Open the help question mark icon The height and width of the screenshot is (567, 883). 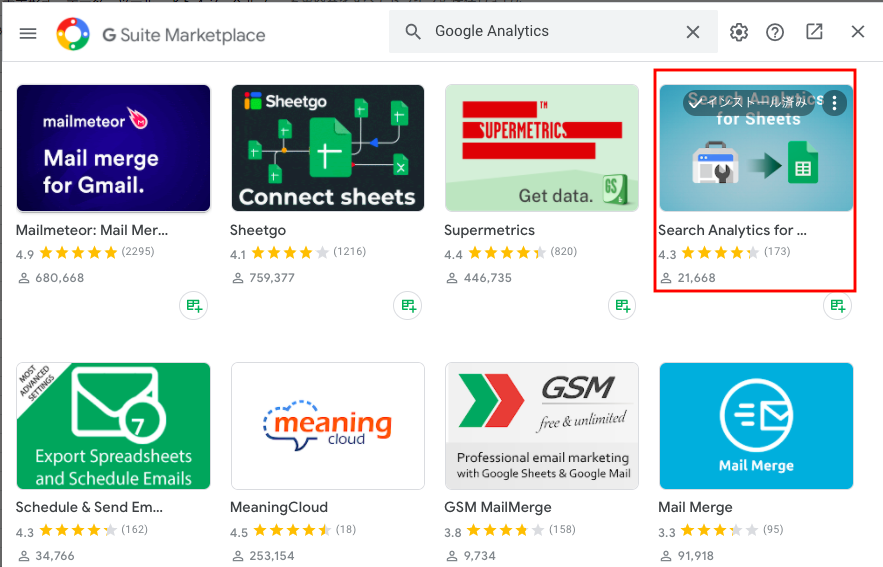(775, 32)
